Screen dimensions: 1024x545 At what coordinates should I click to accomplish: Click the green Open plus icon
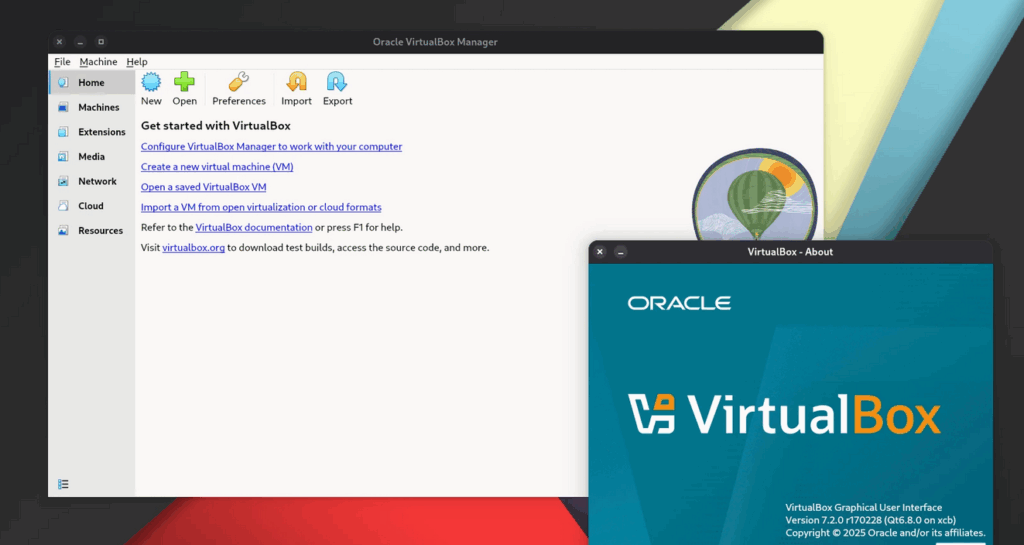184,82
